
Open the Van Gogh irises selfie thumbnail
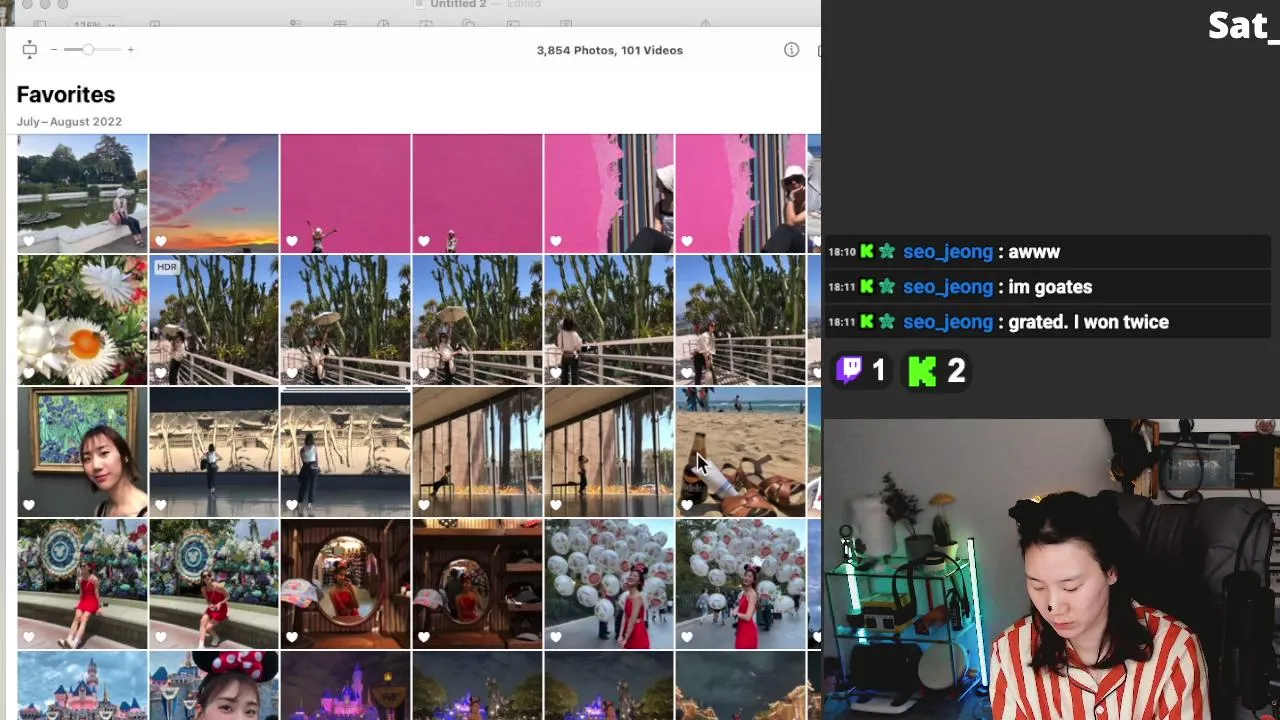point(82,452)
